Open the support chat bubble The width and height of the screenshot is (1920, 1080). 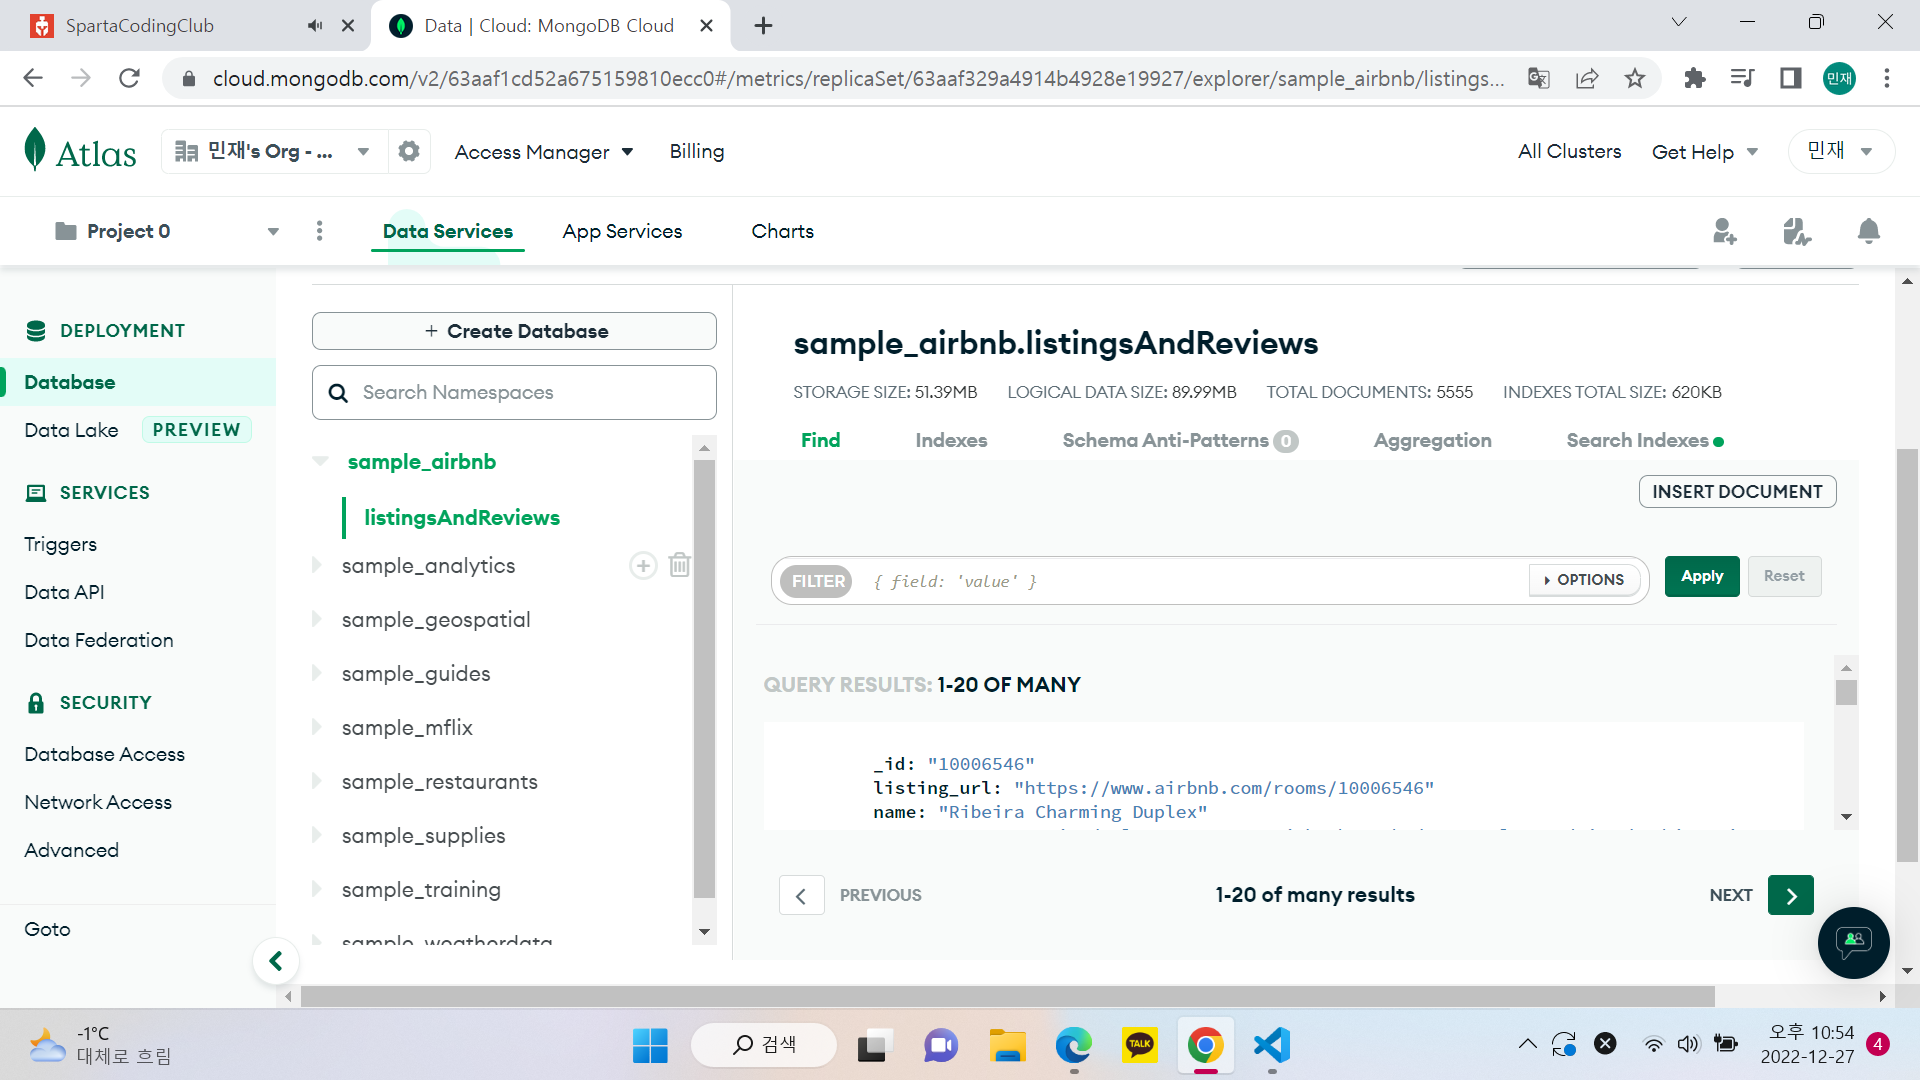click(1853, 942)
